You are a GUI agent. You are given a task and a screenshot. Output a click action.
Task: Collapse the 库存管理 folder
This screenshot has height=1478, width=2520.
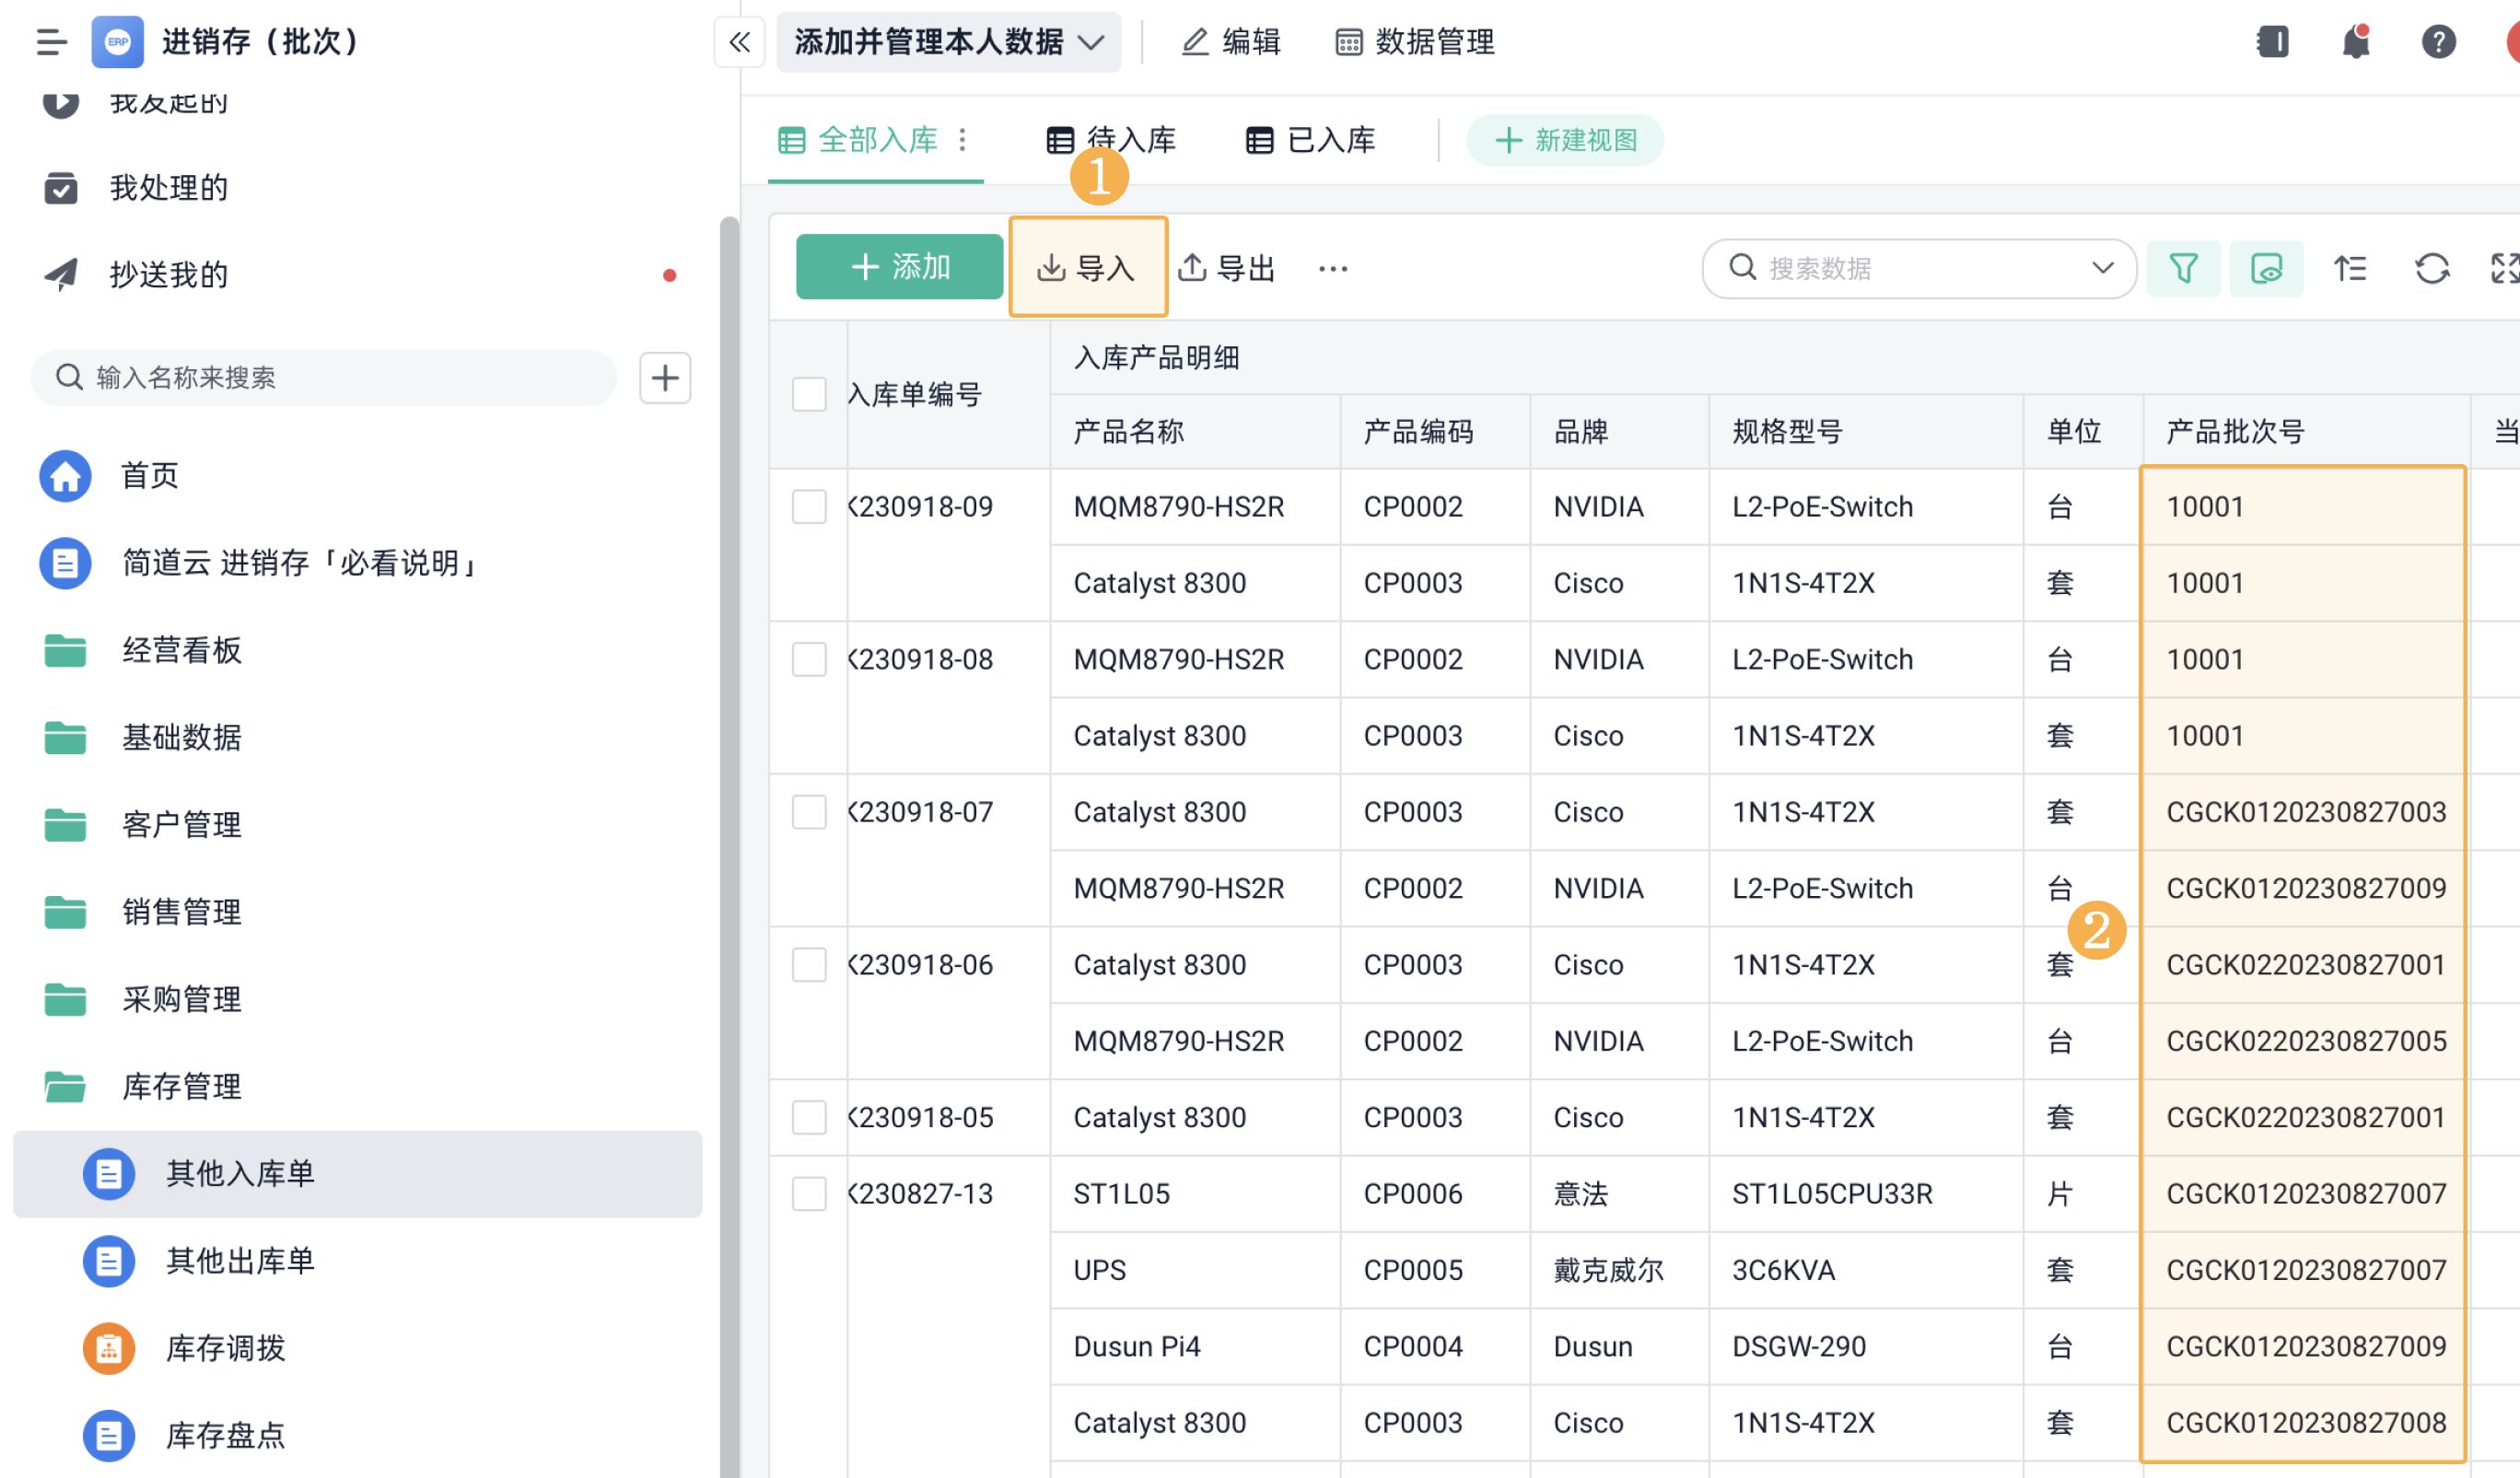(x=180, y=1086)
